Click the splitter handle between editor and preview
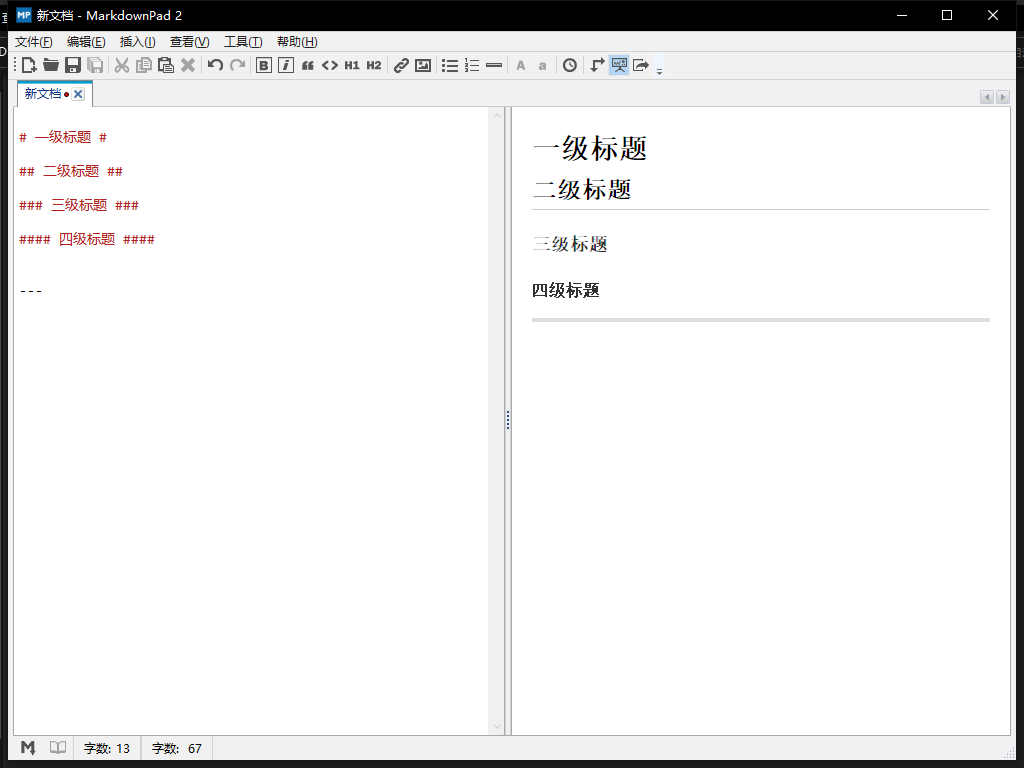The image size is (1024, 768). point(508,420)
